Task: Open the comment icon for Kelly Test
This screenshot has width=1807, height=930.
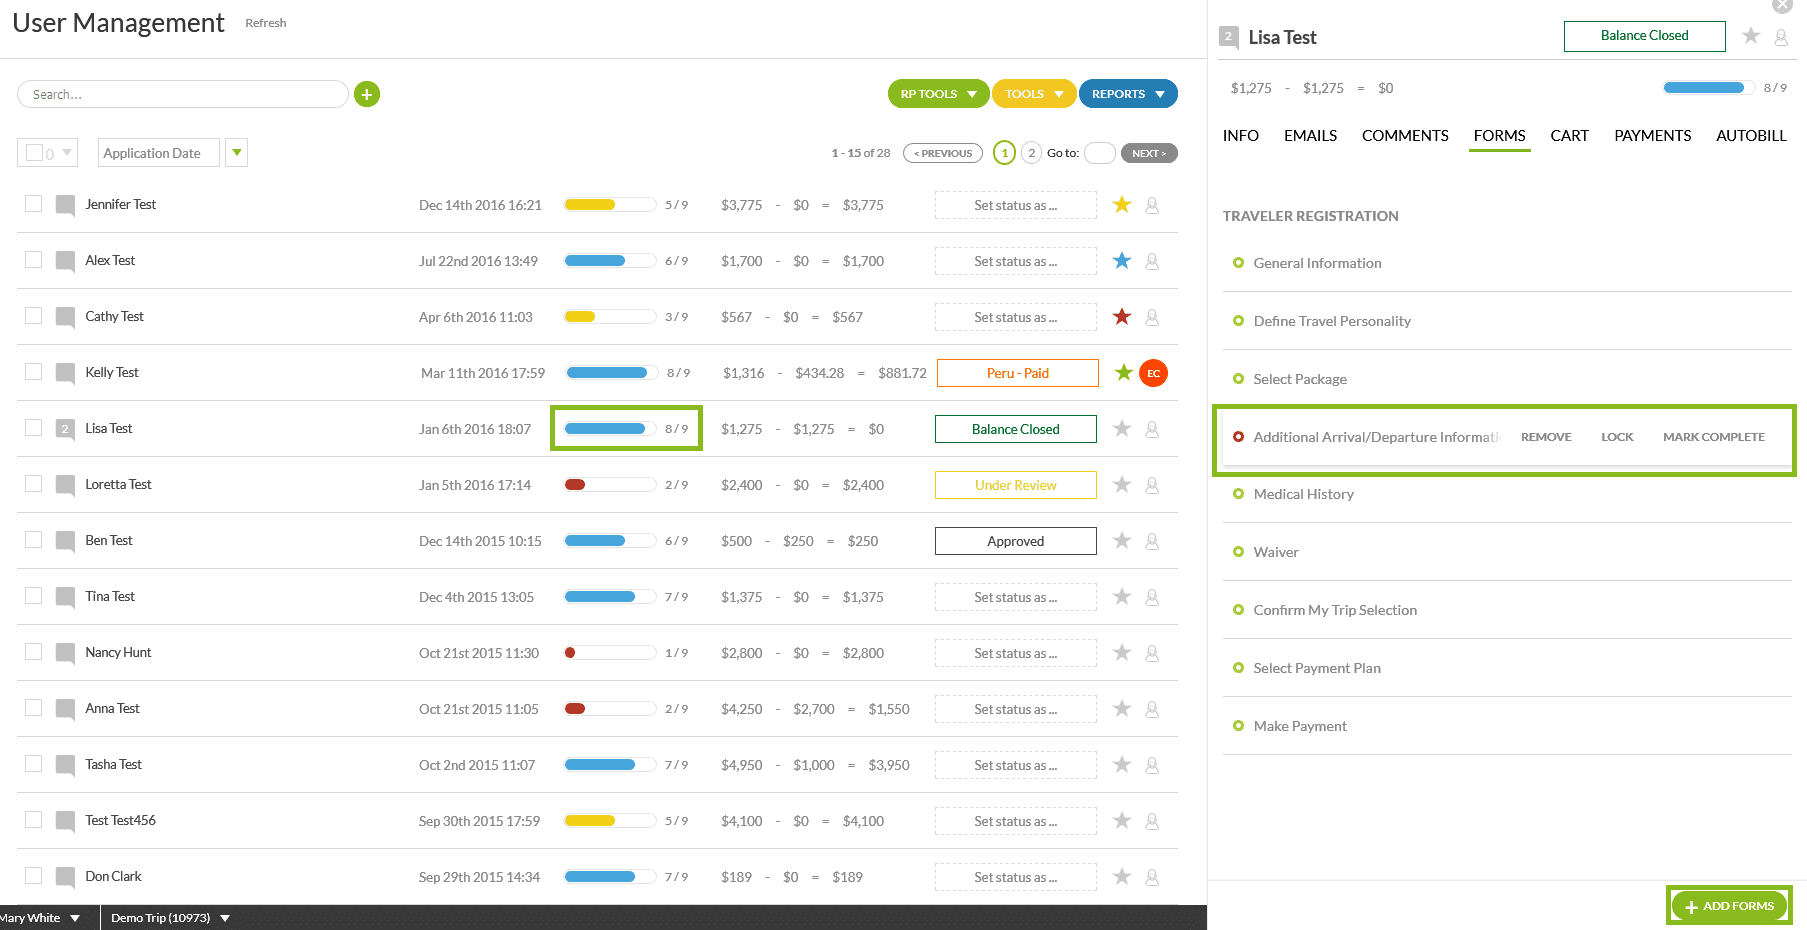Action: pos(66,373)
